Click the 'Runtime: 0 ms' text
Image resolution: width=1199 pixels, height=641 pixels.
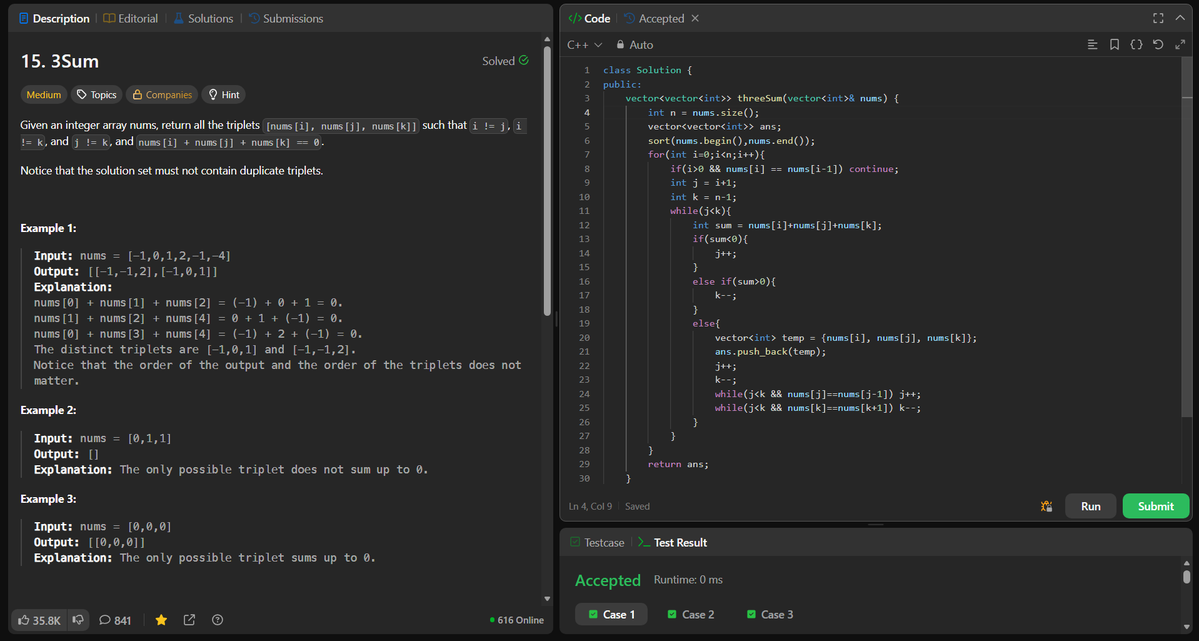pyautogui.click(x=688, y=580)
